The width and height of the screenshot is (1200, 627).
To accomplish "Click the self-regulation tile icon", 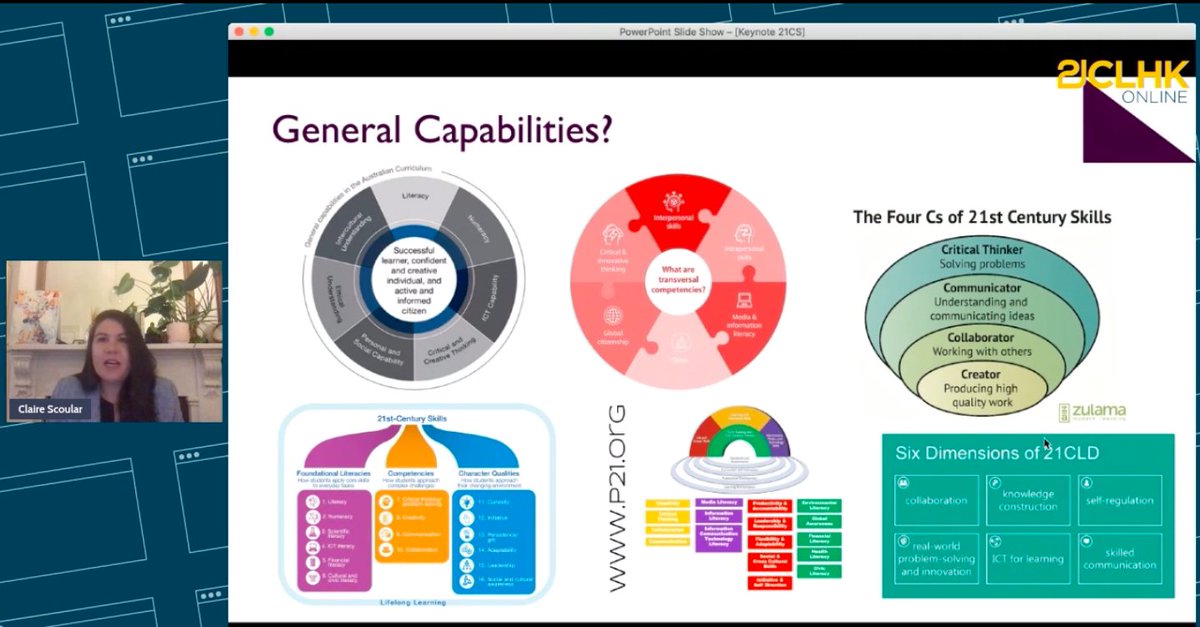I will click(1087, 483).
